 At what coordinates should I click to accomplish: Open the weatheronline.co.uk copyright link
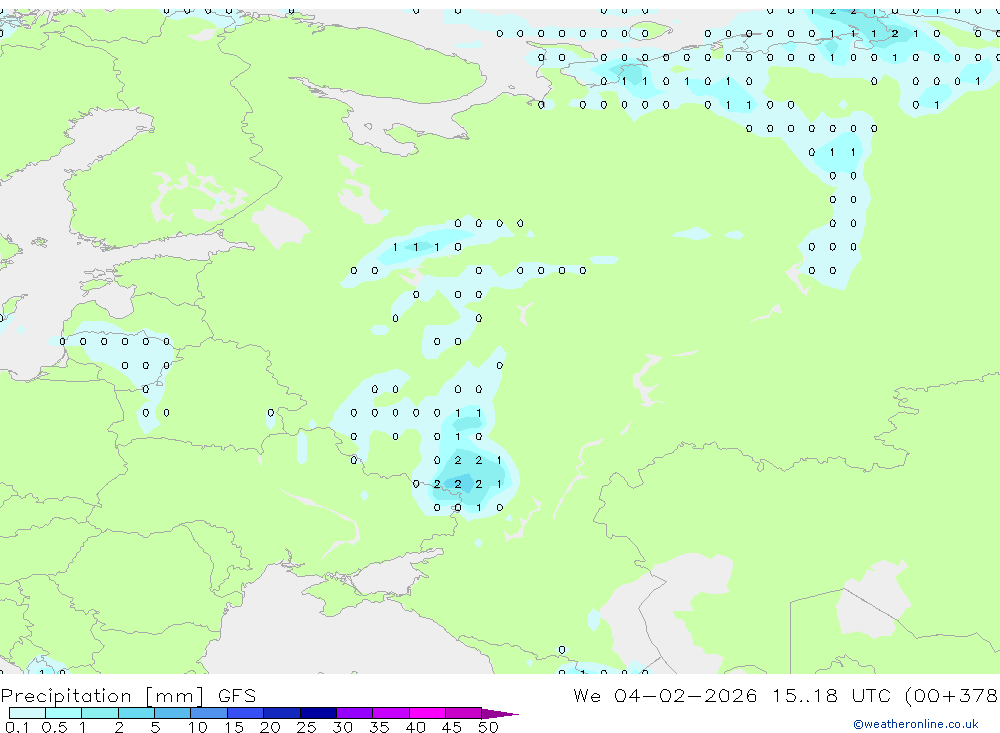coord(915,724)
